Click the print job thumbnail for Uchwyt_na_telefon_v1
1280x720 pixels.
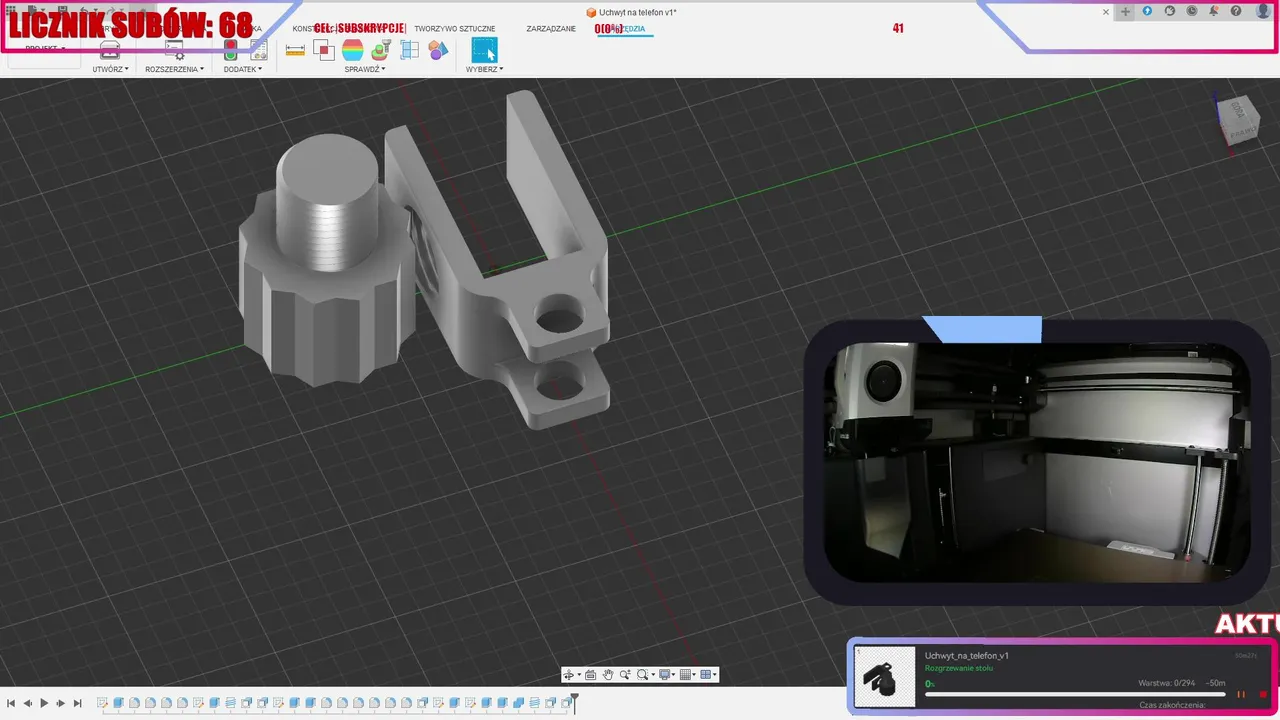(884, 677)
